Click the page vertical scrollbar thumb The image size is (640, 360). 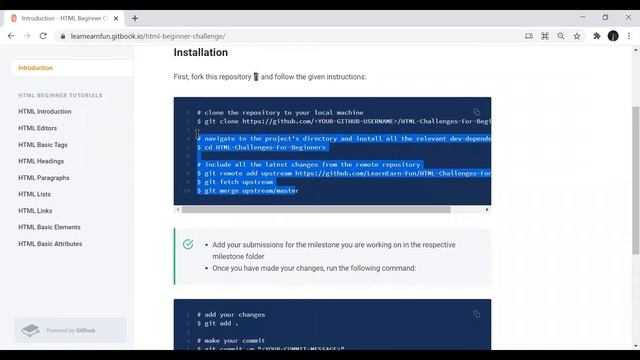coord(636,180)
